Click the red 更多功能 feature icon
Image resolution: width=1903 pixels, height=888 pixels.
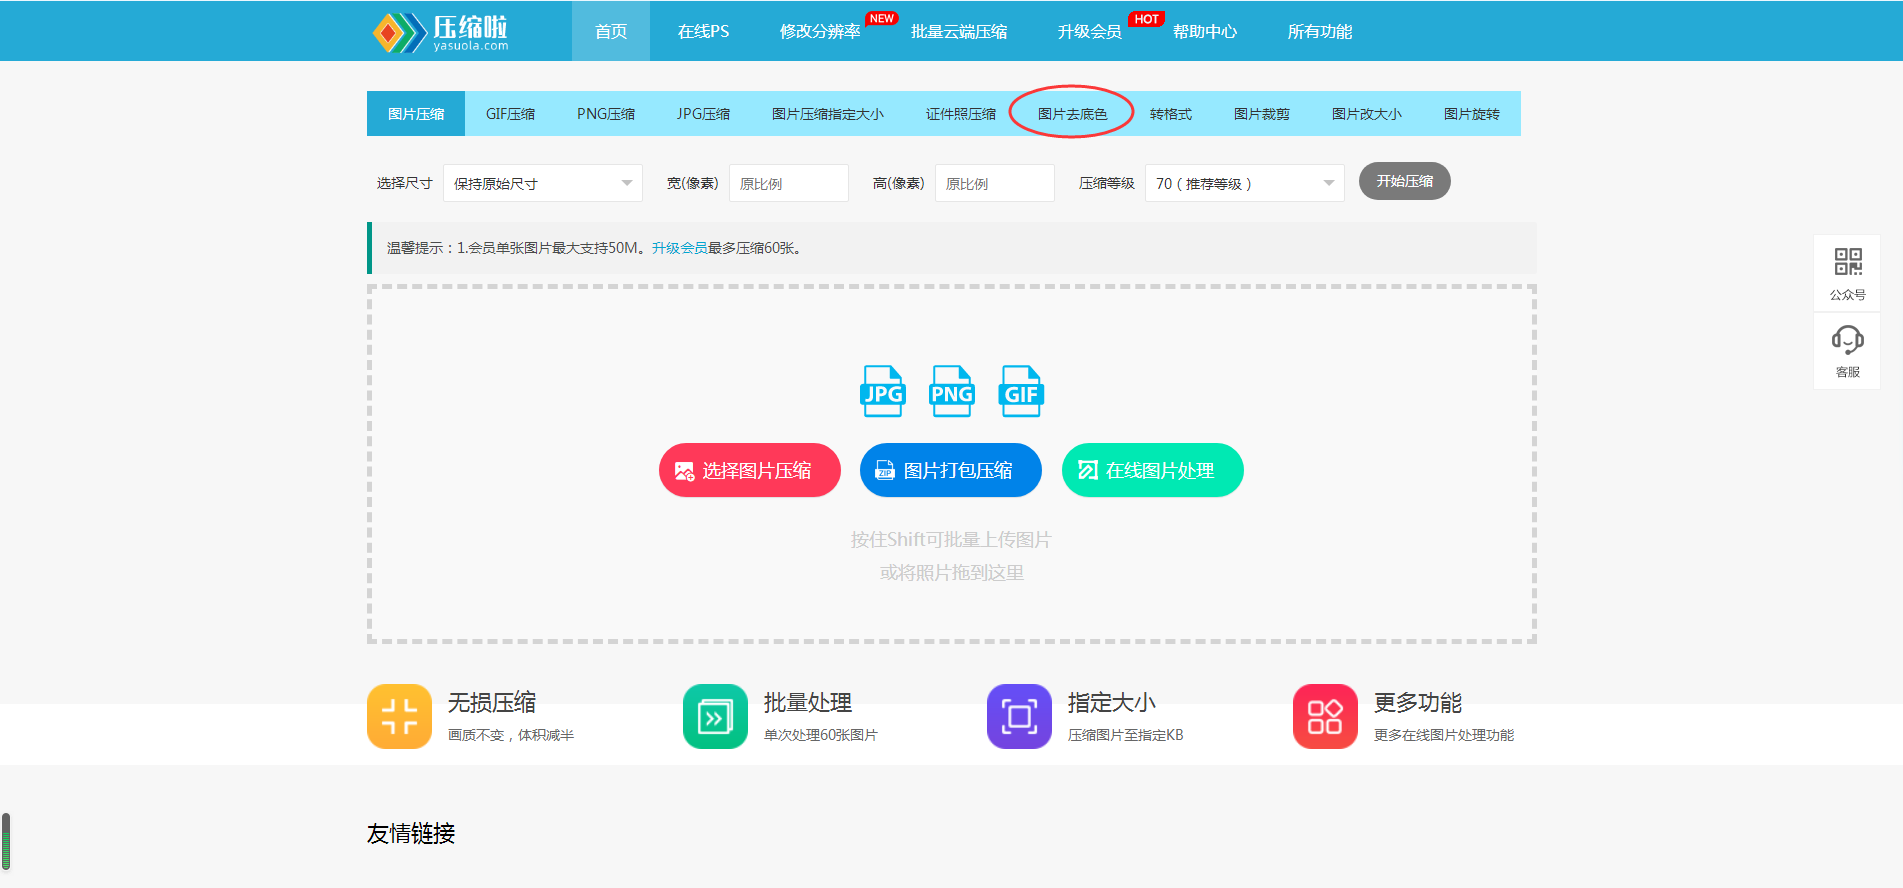(x=1325, y=716)
